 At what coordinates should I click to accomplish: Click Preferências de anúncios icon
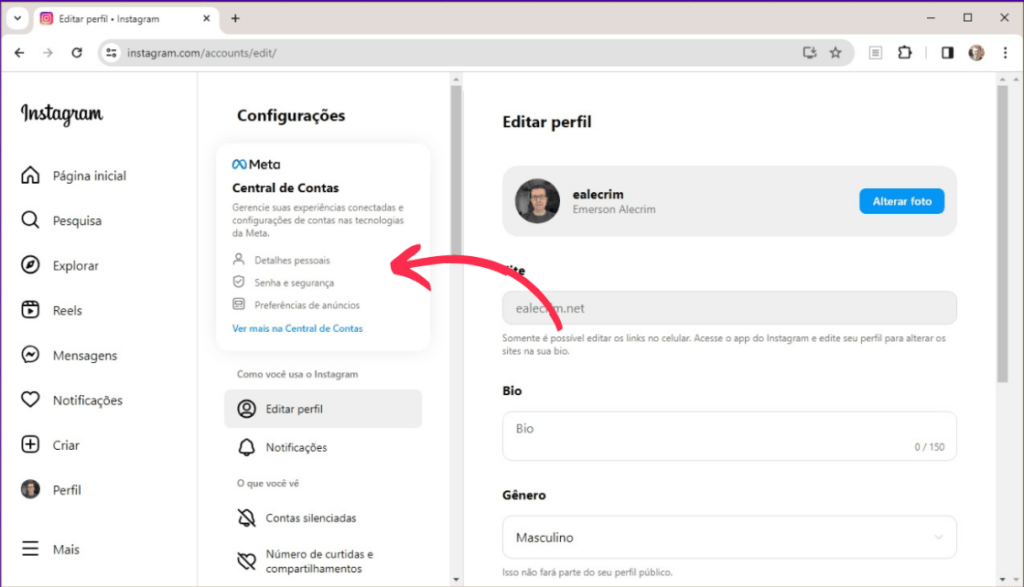tap(239, 304)
